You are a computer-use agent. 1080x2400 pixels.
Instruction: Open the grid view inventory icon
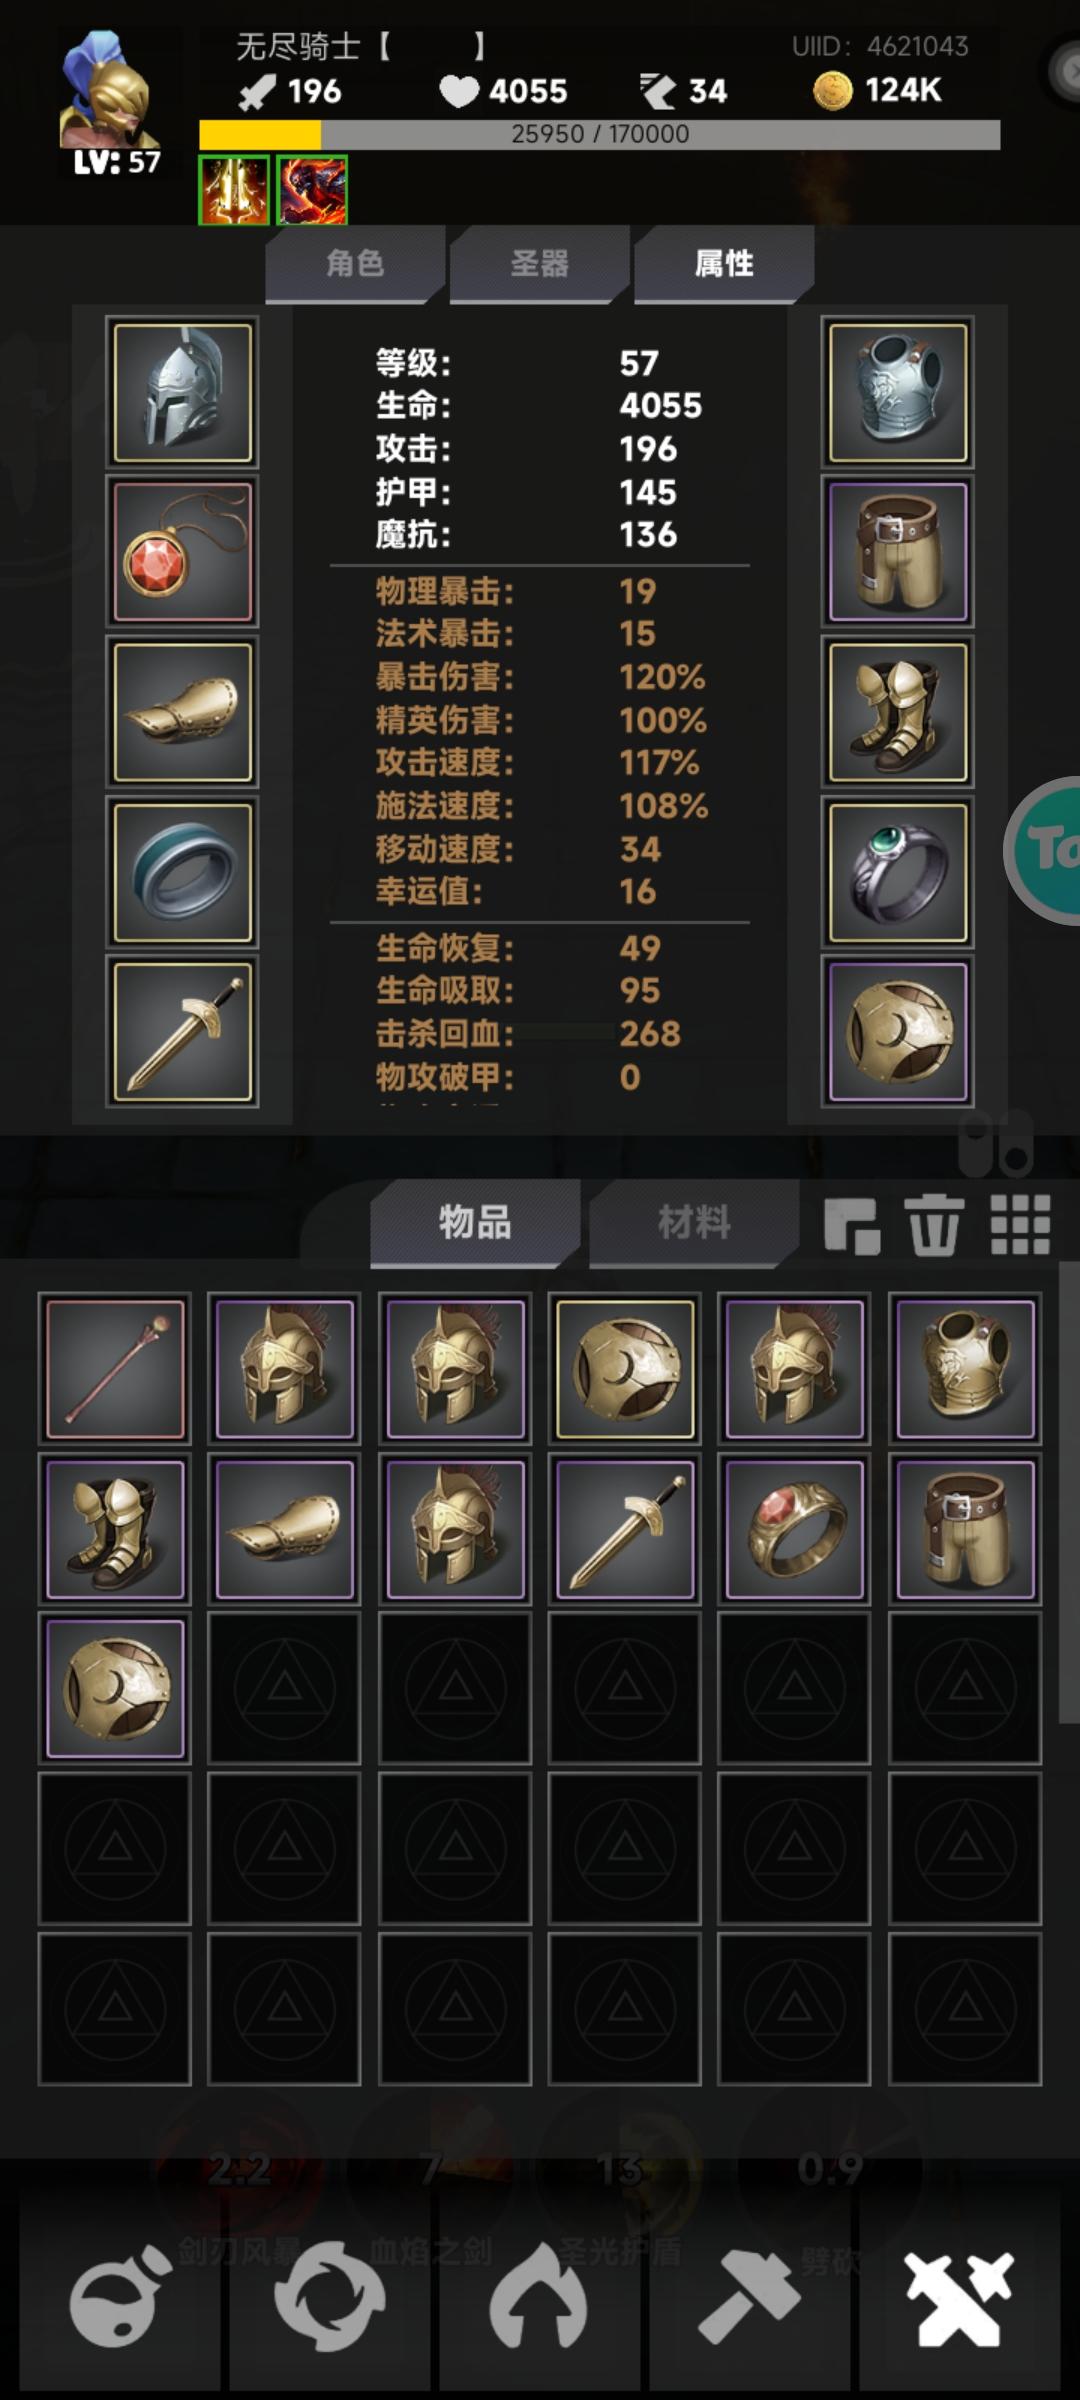(x=1020, y=1224)
